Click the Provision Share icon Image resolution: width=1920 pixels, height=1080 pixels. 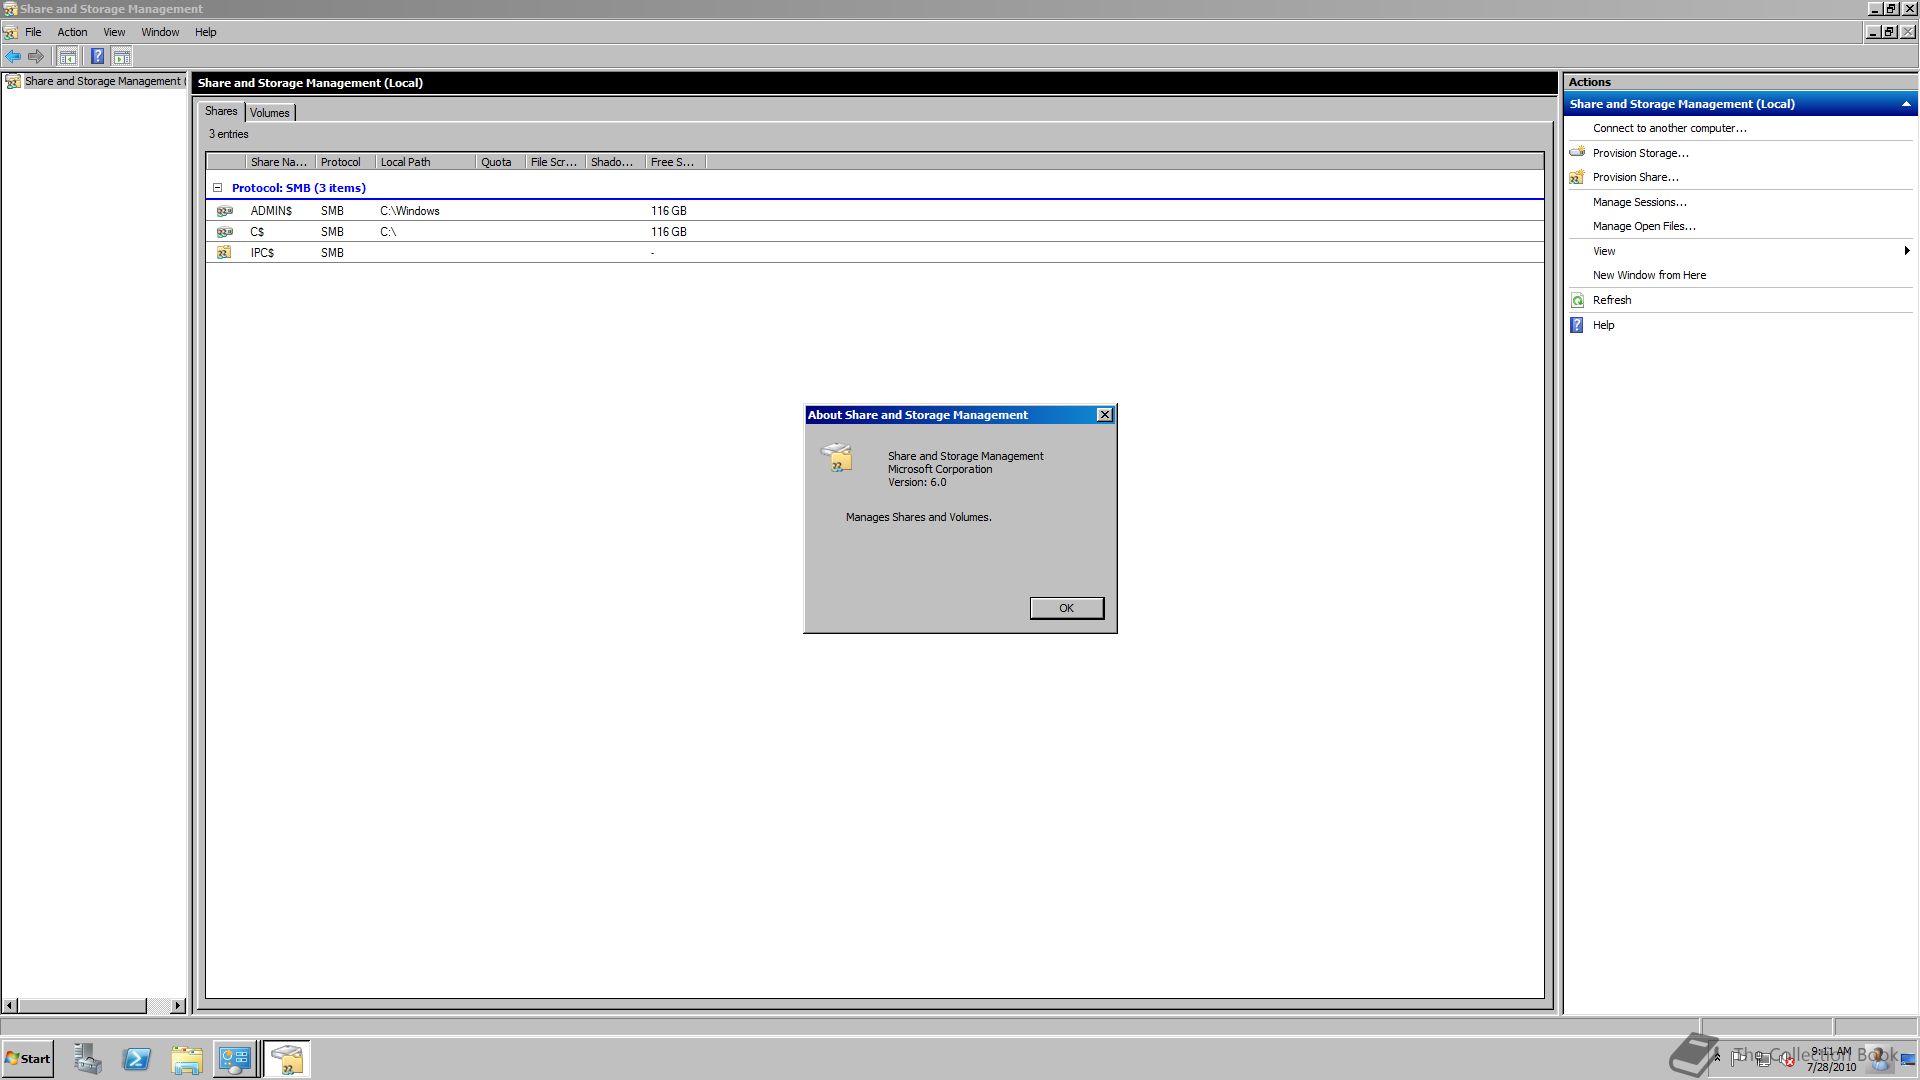(1577, 177)
